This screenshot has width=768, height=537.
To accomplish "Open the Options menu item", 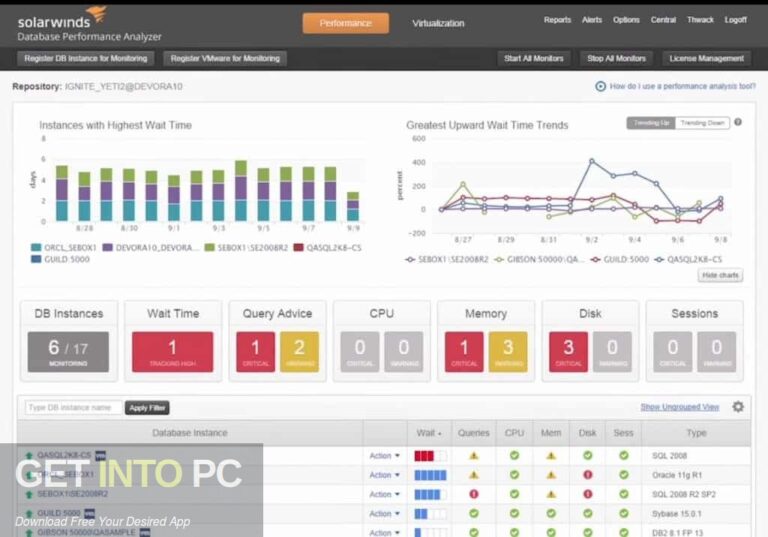I will coord(626,20).
